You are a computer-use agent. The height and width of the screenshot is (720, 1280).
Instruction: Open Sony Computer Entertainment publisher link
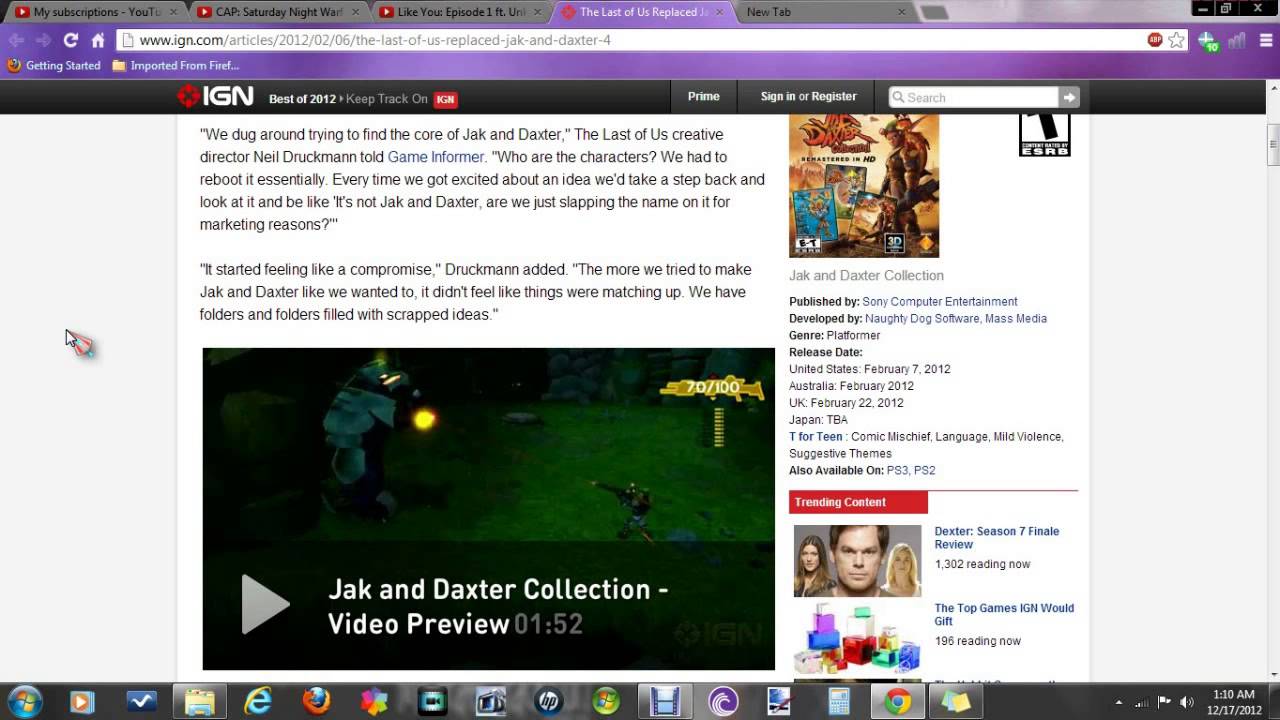pos(940,301)
